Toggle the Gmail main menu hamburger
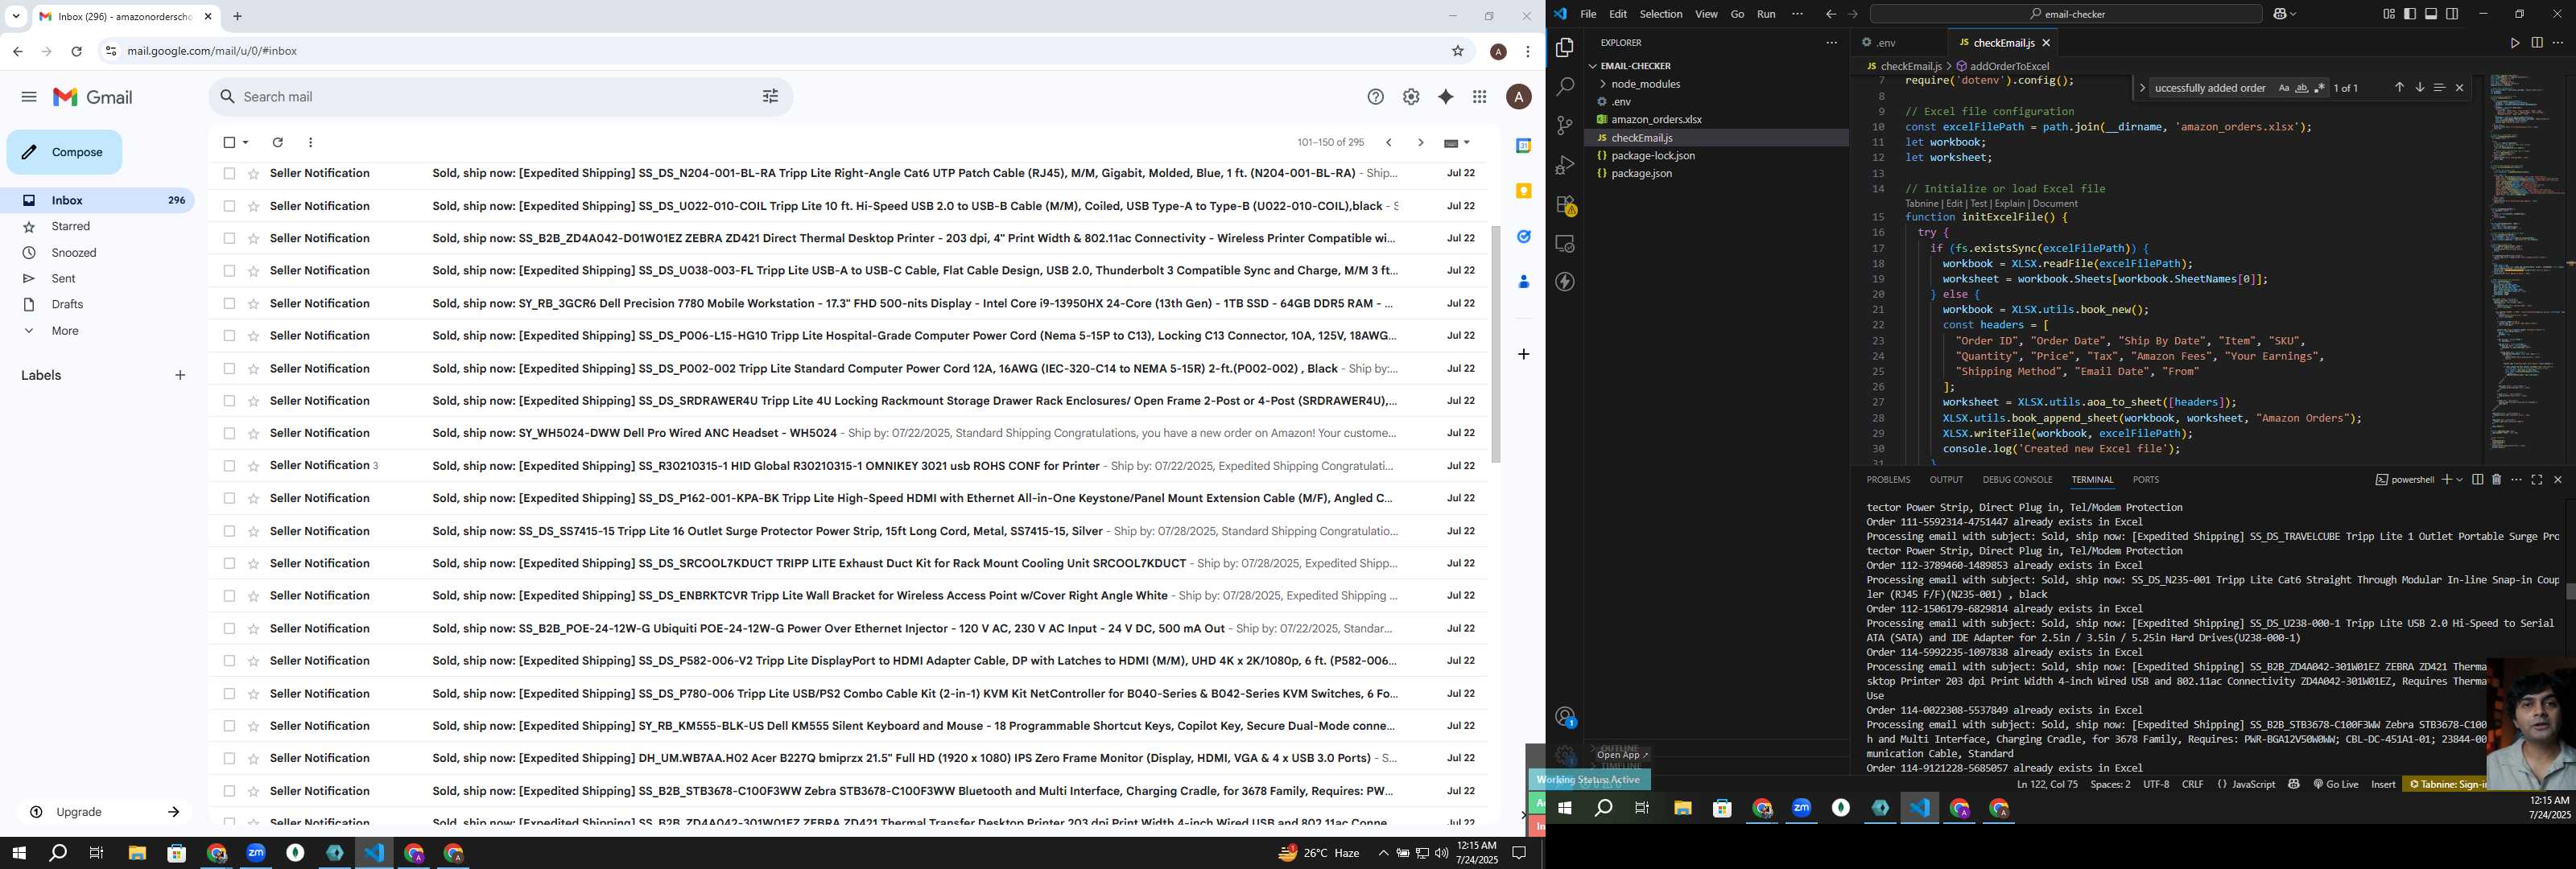This screenshot has width=2576, height=869. click(29, 97)
